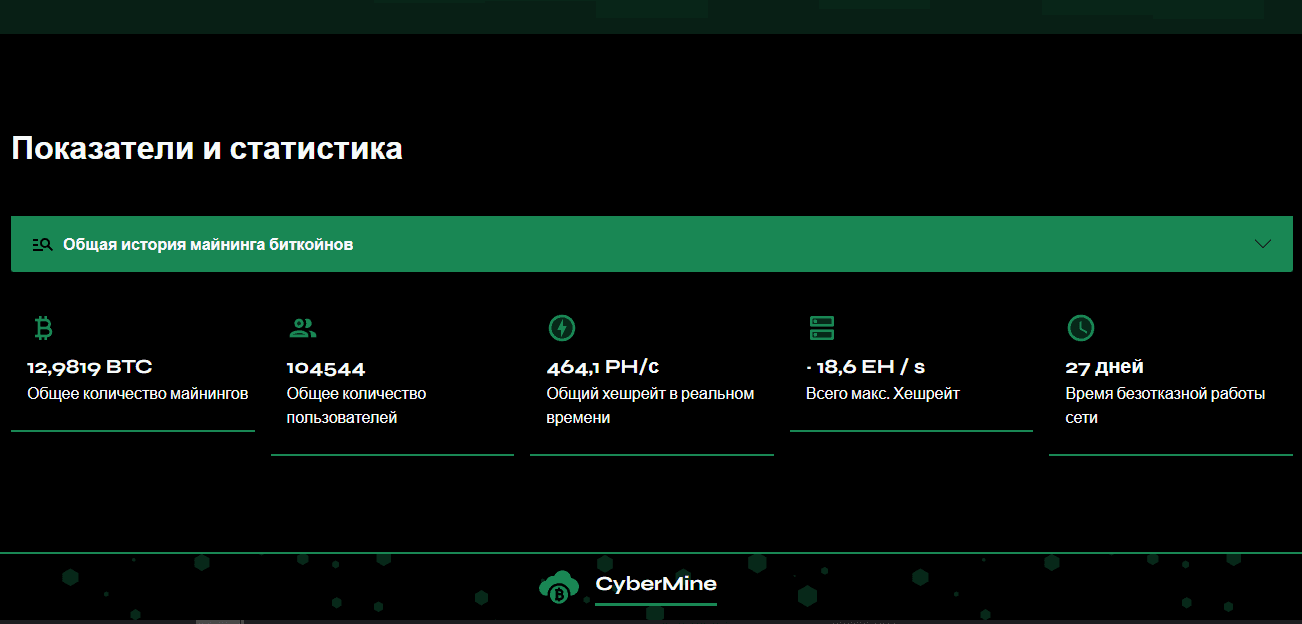Click the "18,6 EH / s" max hashrate stat
1302x624 pixels.
pos(867,366)
